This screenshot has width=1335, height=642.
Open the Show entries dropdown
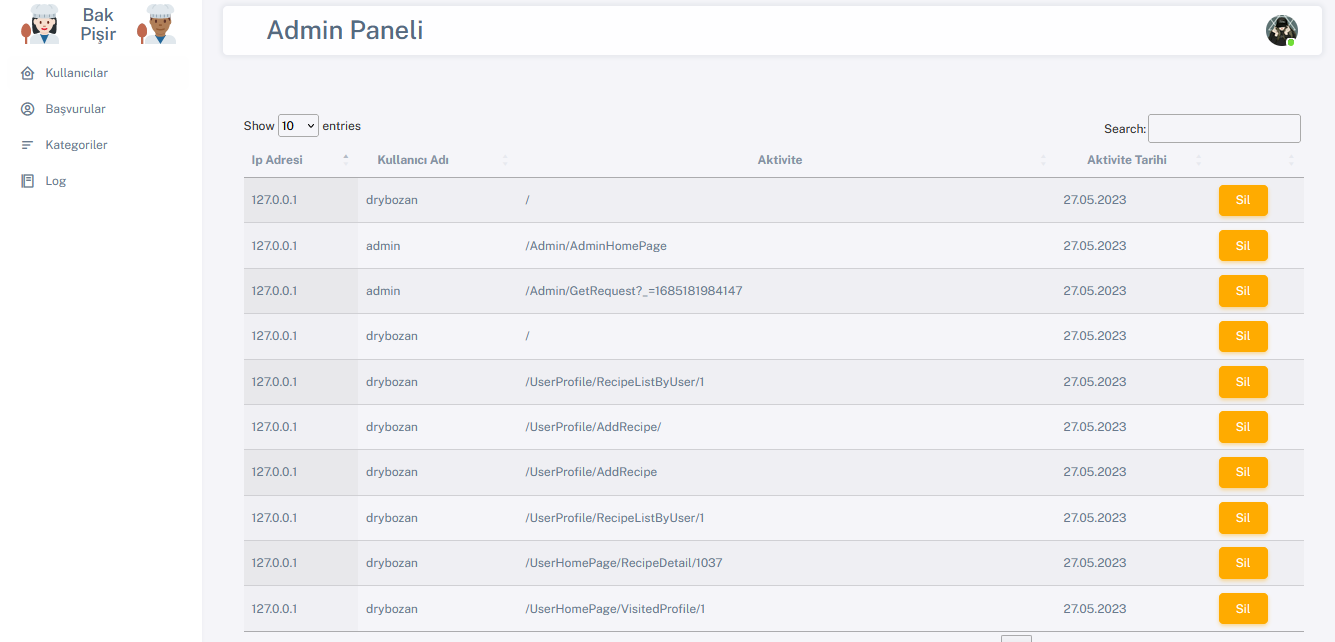(x=297, y=125)
